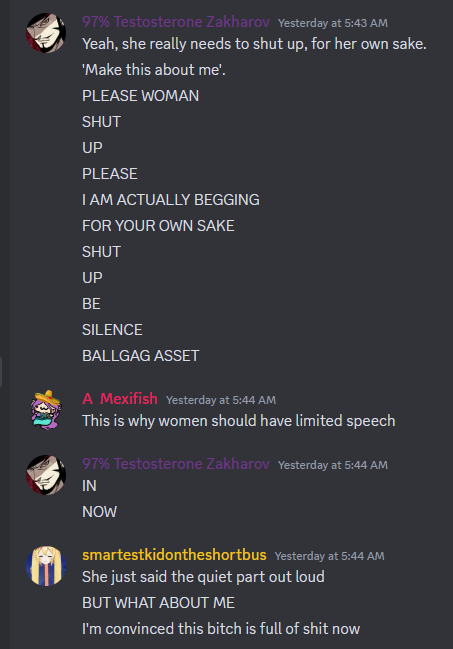
Task: Open the topmost 97% Testosterone Zakharov avatar
Action: tap(46, 33)
